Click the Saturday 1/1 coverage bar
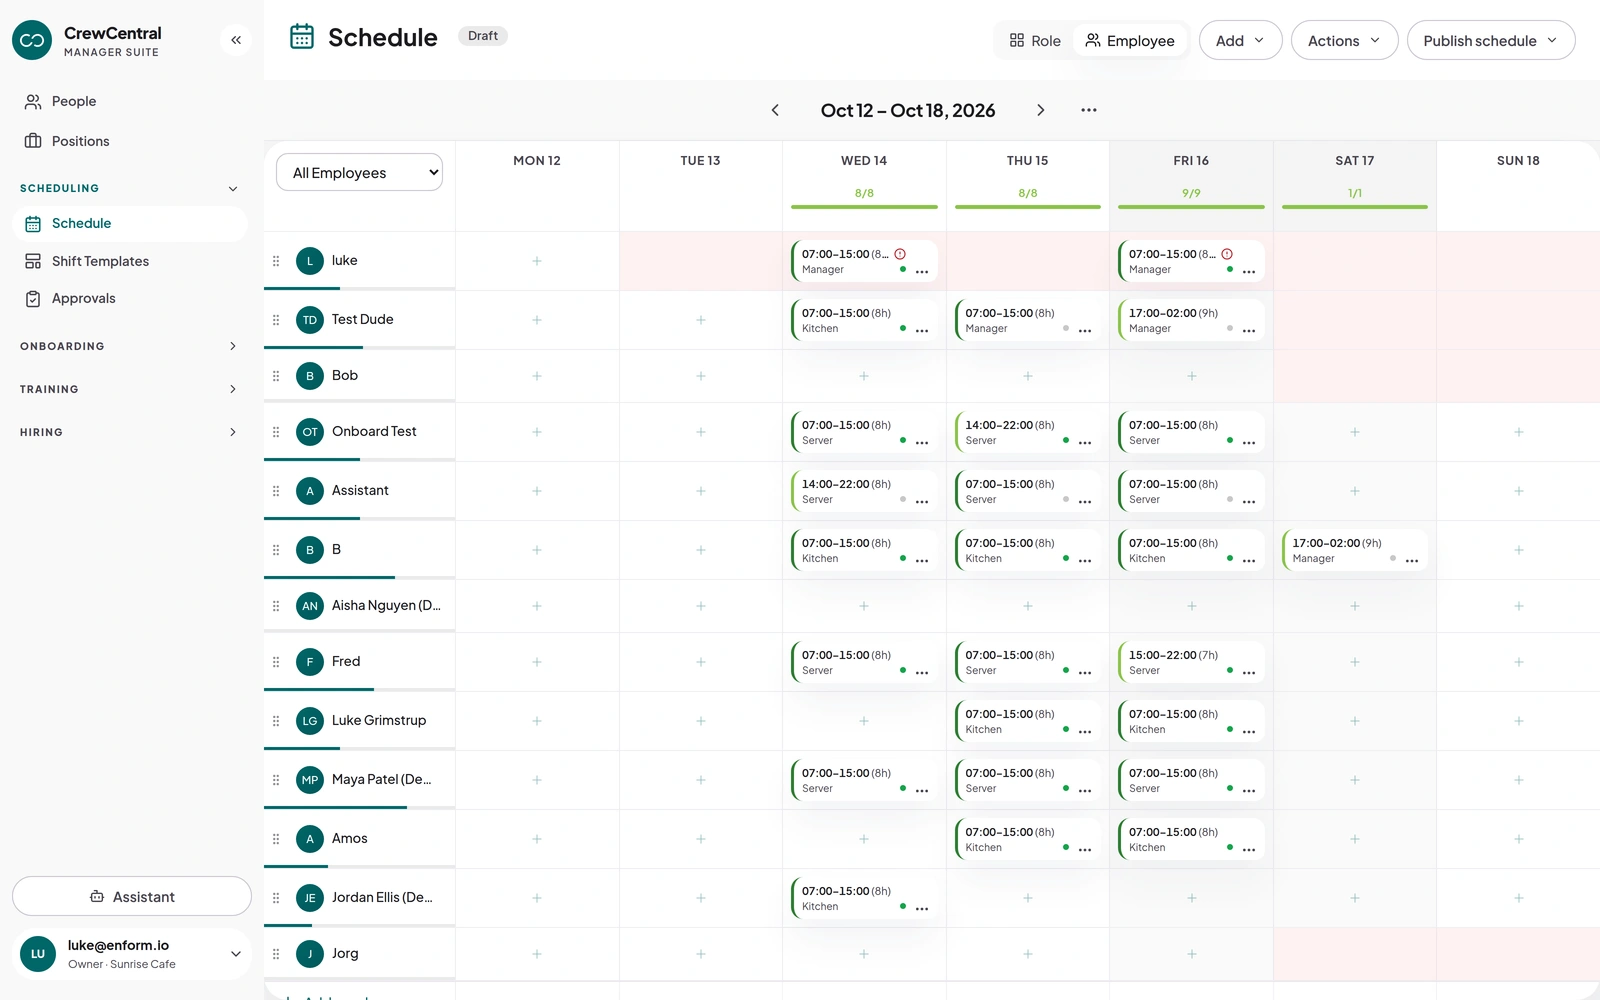The height and width of the screenshot is (1000, 1600). (x=1355, y=207)
